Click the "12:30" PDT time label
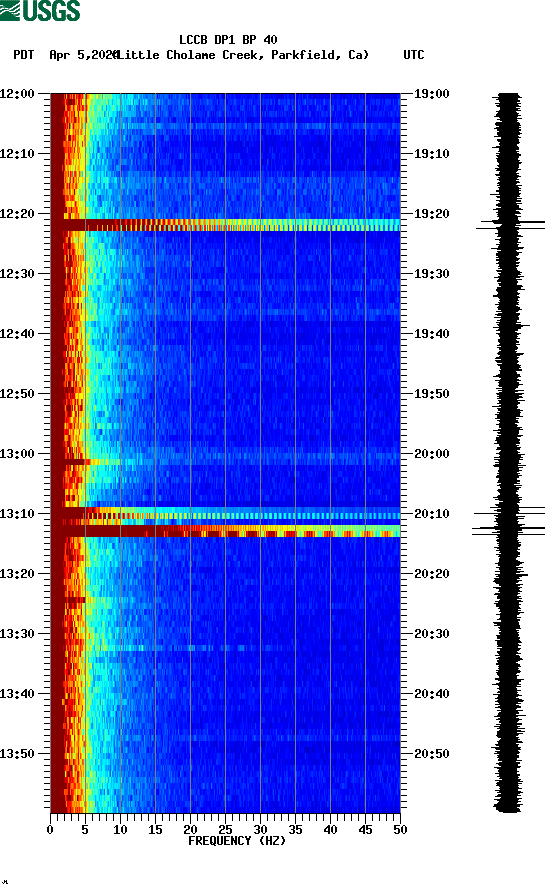 18,273
